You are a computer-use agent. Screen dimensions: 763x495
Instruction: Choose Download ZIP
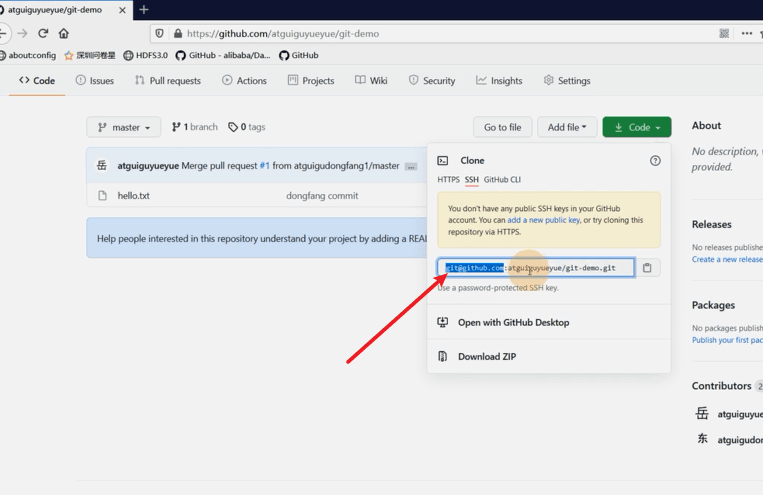point(487,356)
